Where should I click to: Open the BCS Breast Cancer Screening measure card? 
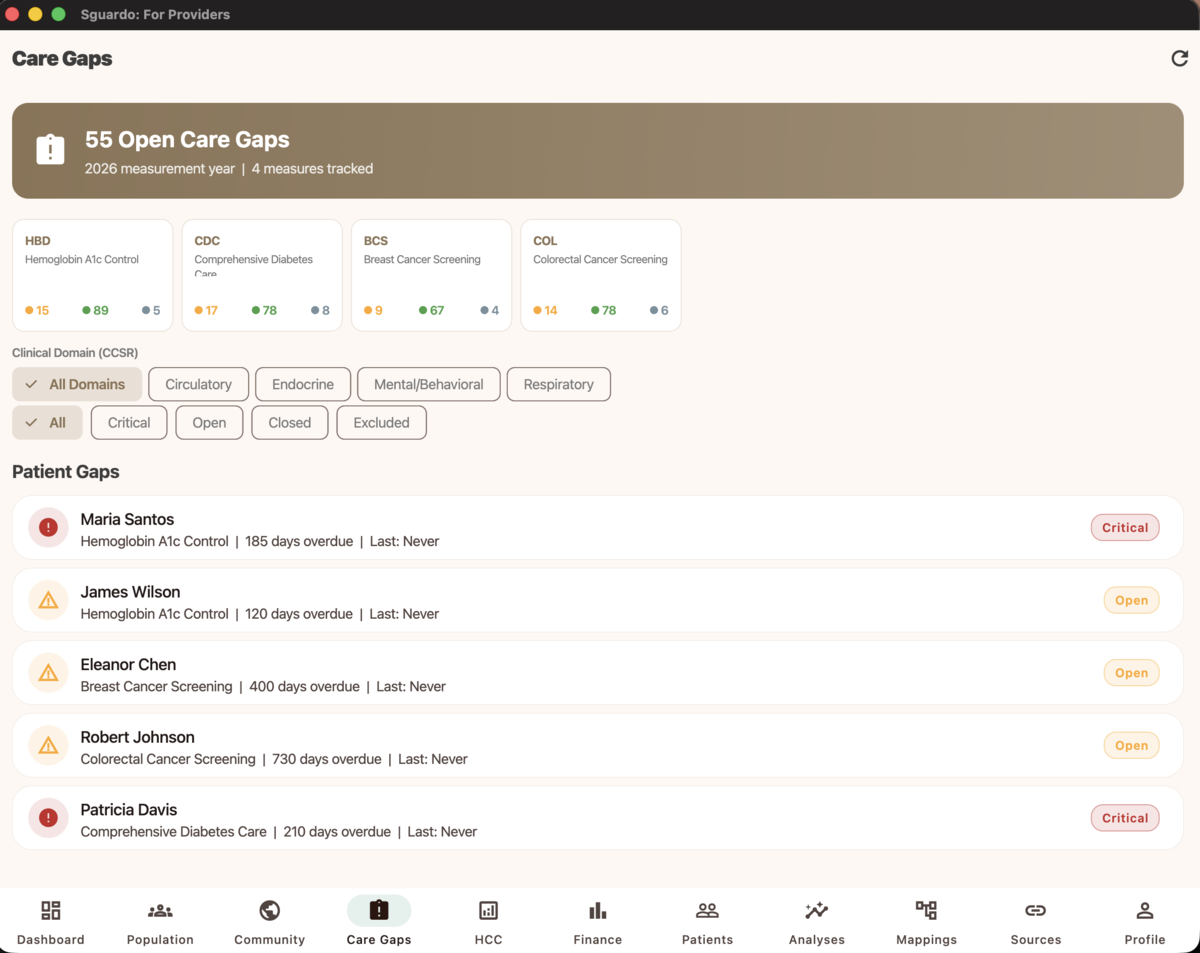431,274
